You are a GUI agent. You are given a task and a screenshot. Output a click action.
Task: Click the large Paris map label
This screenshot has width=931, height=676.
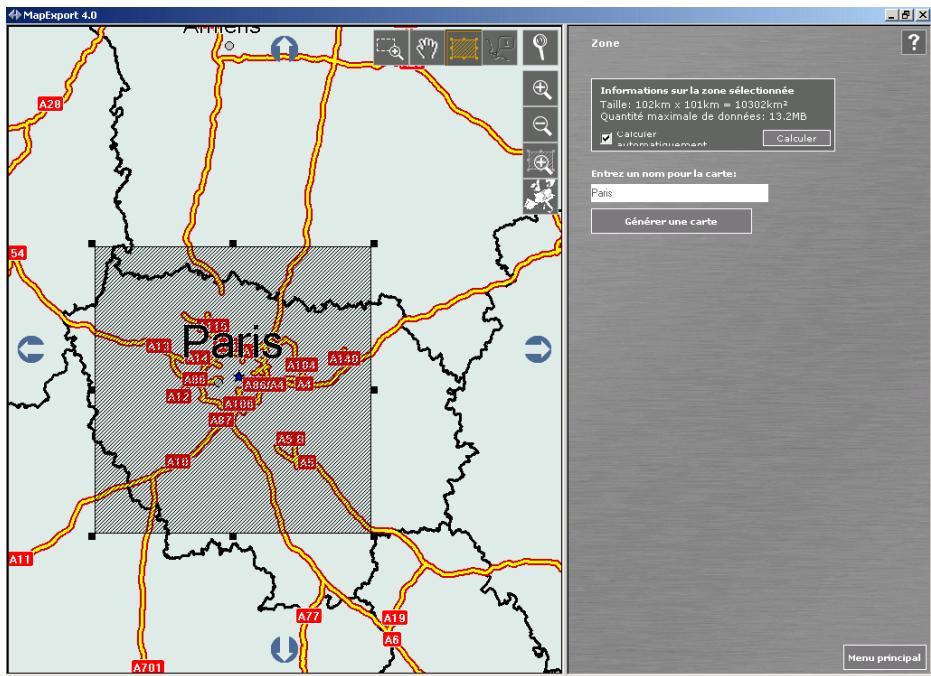pos(232,341)
